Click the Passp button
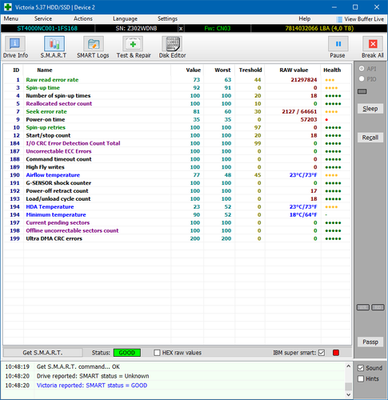The image size is (388, 400). [x=370, y=342]
